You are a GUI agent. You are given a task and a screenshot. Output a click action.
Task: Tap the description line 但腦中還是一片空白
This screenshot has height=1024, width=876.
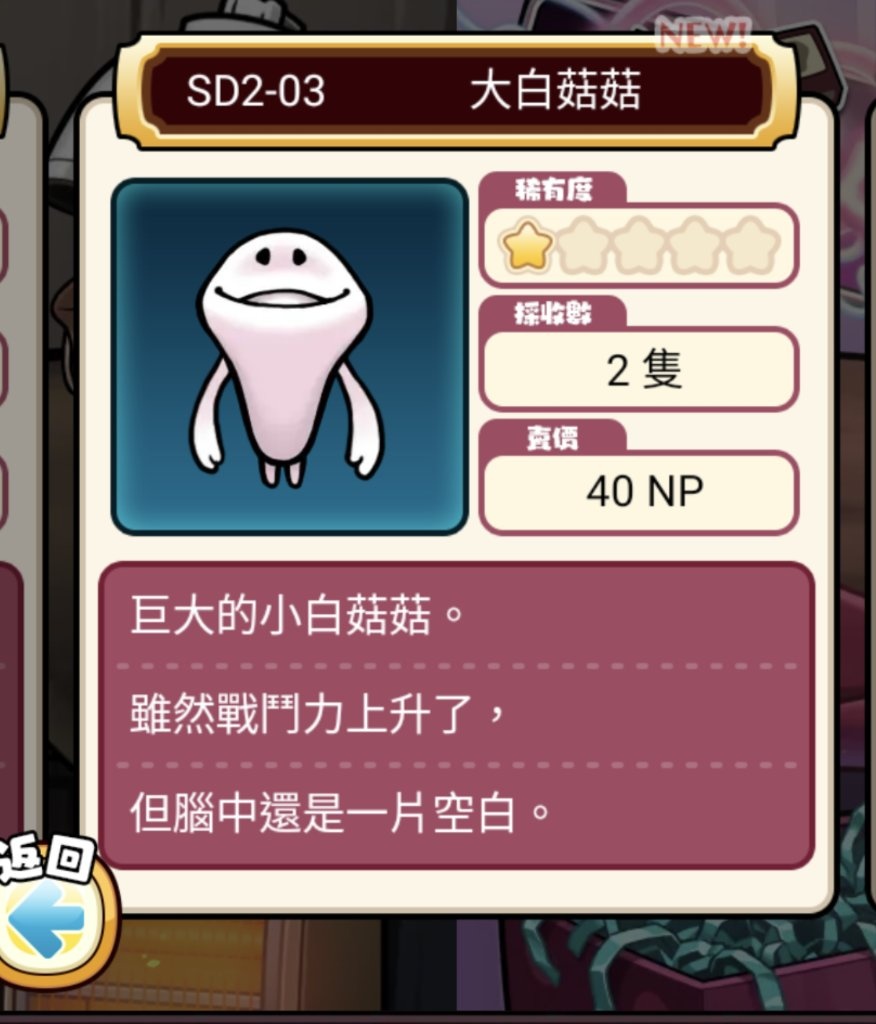tap(340, 813)
